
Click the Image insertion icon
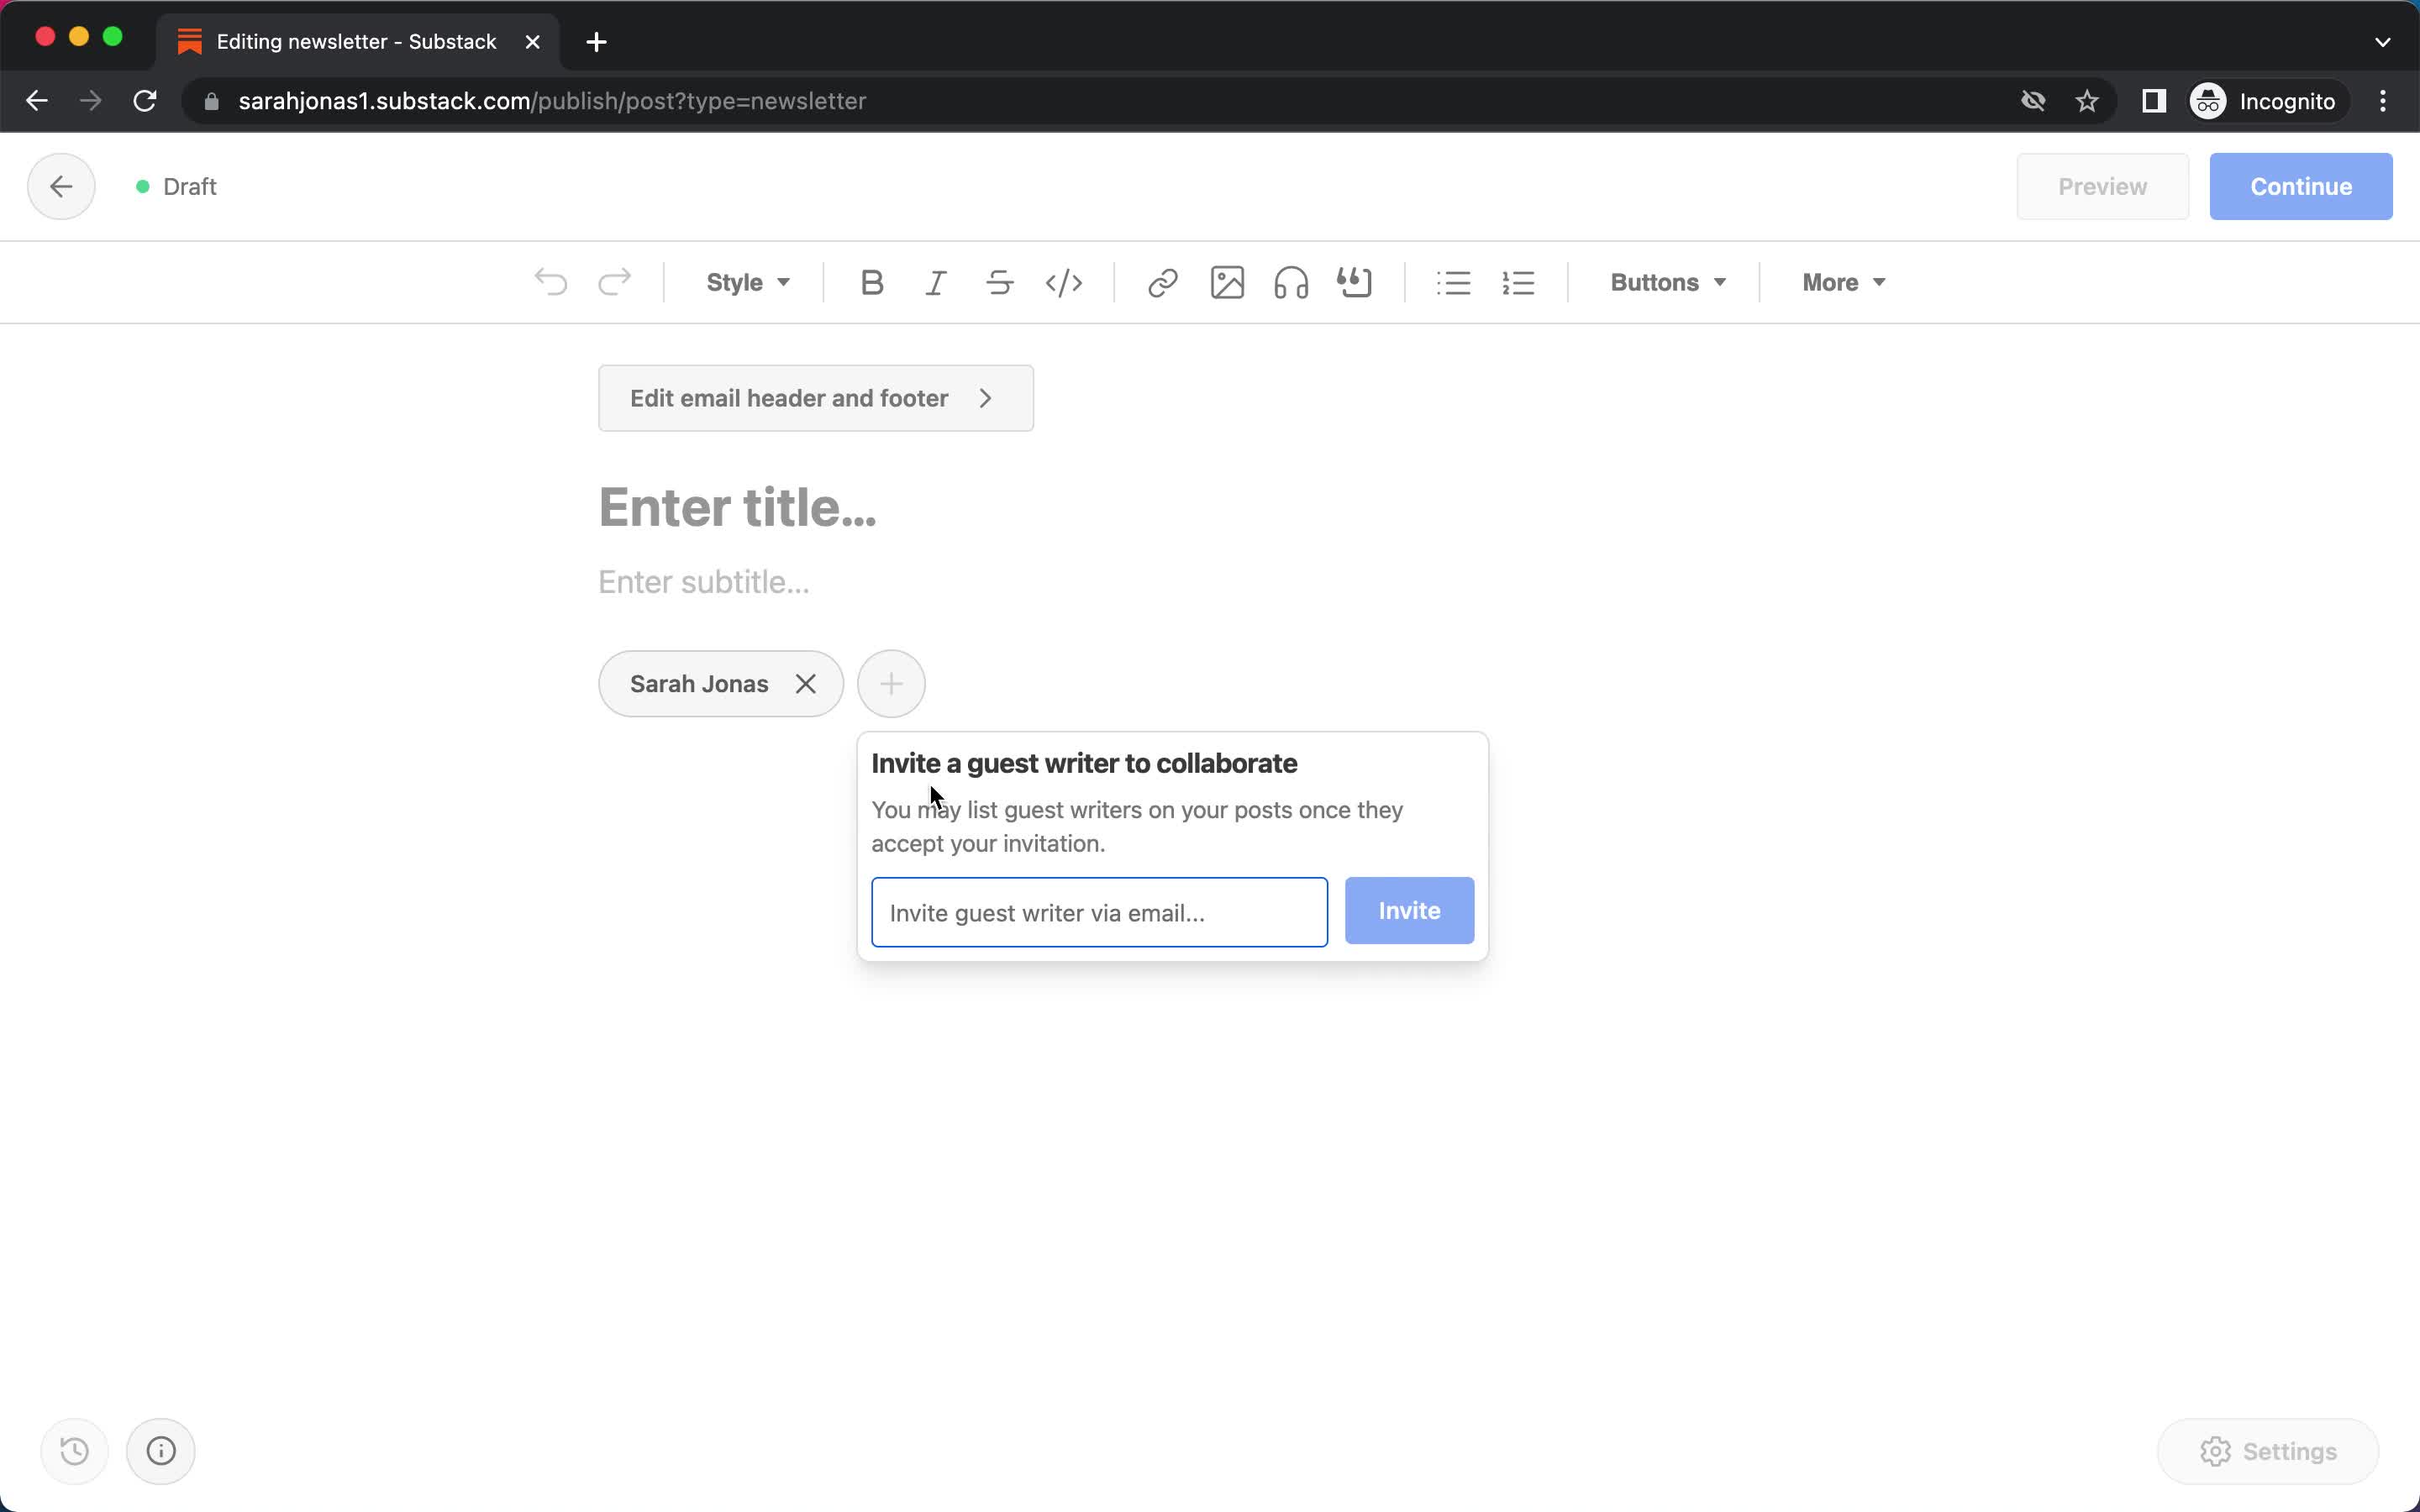point(1227,282)
